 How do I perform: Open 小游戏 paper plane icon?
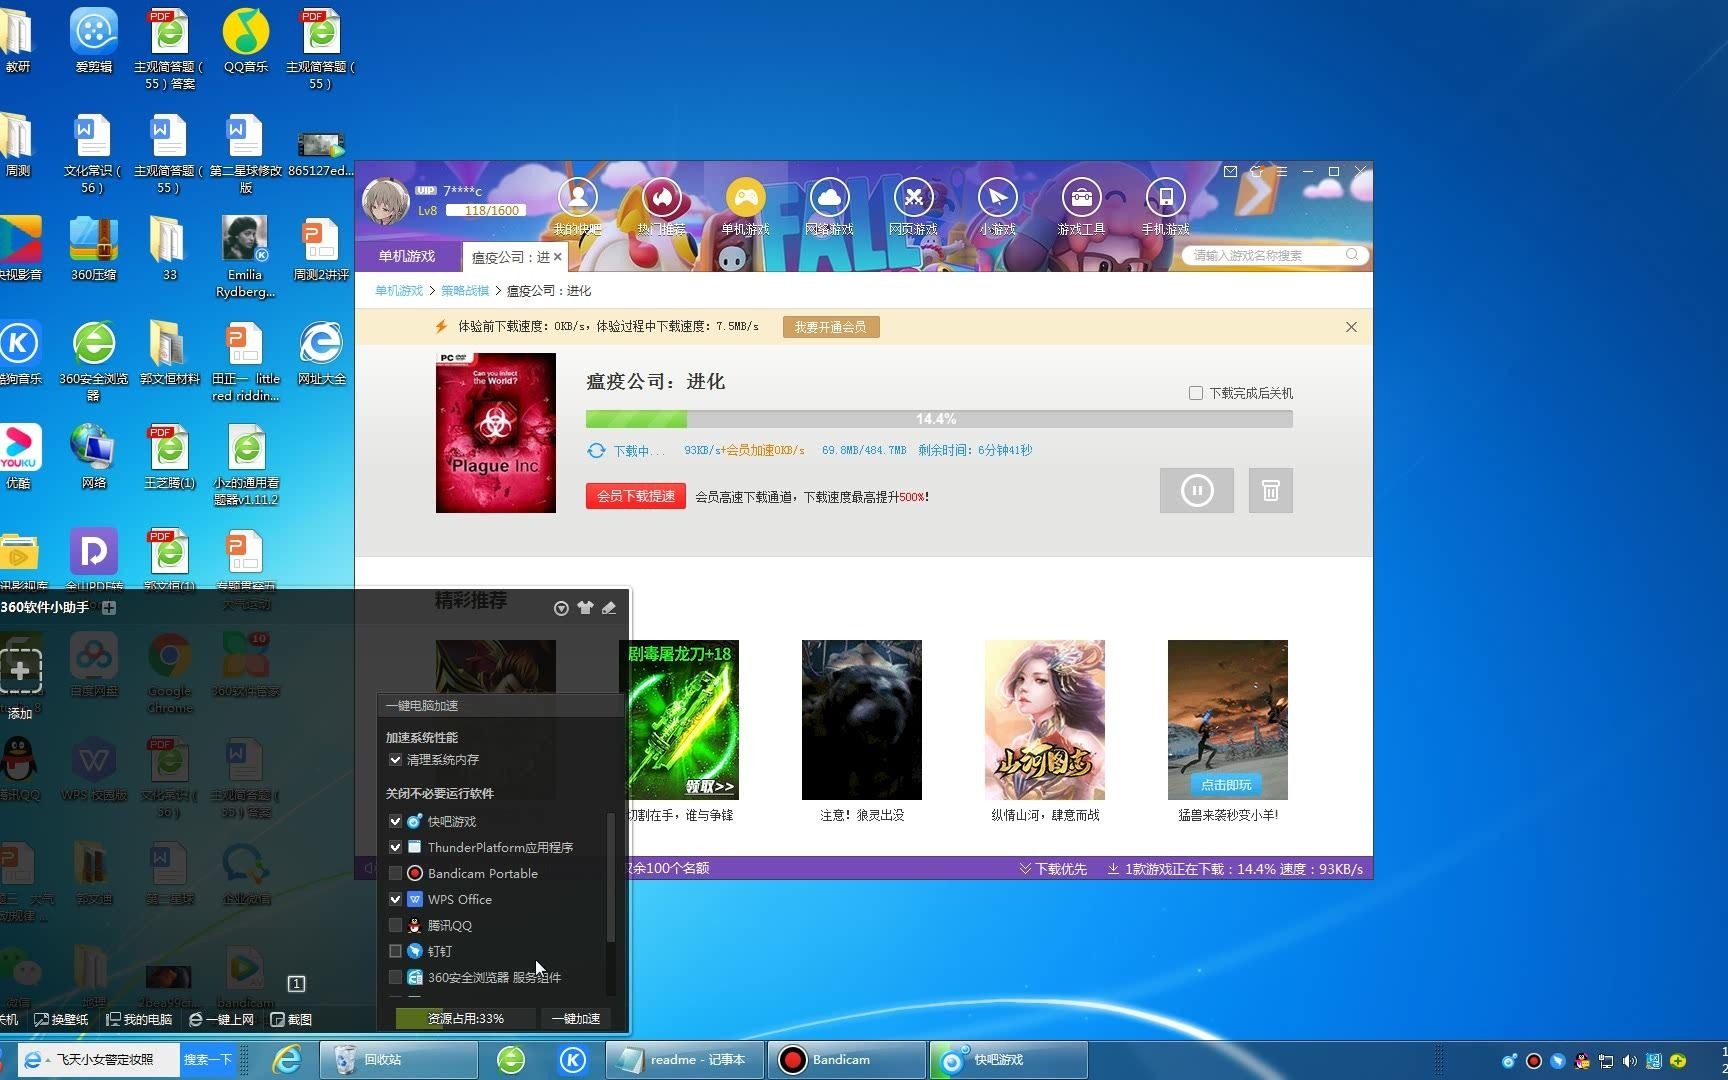coord(997,198)
